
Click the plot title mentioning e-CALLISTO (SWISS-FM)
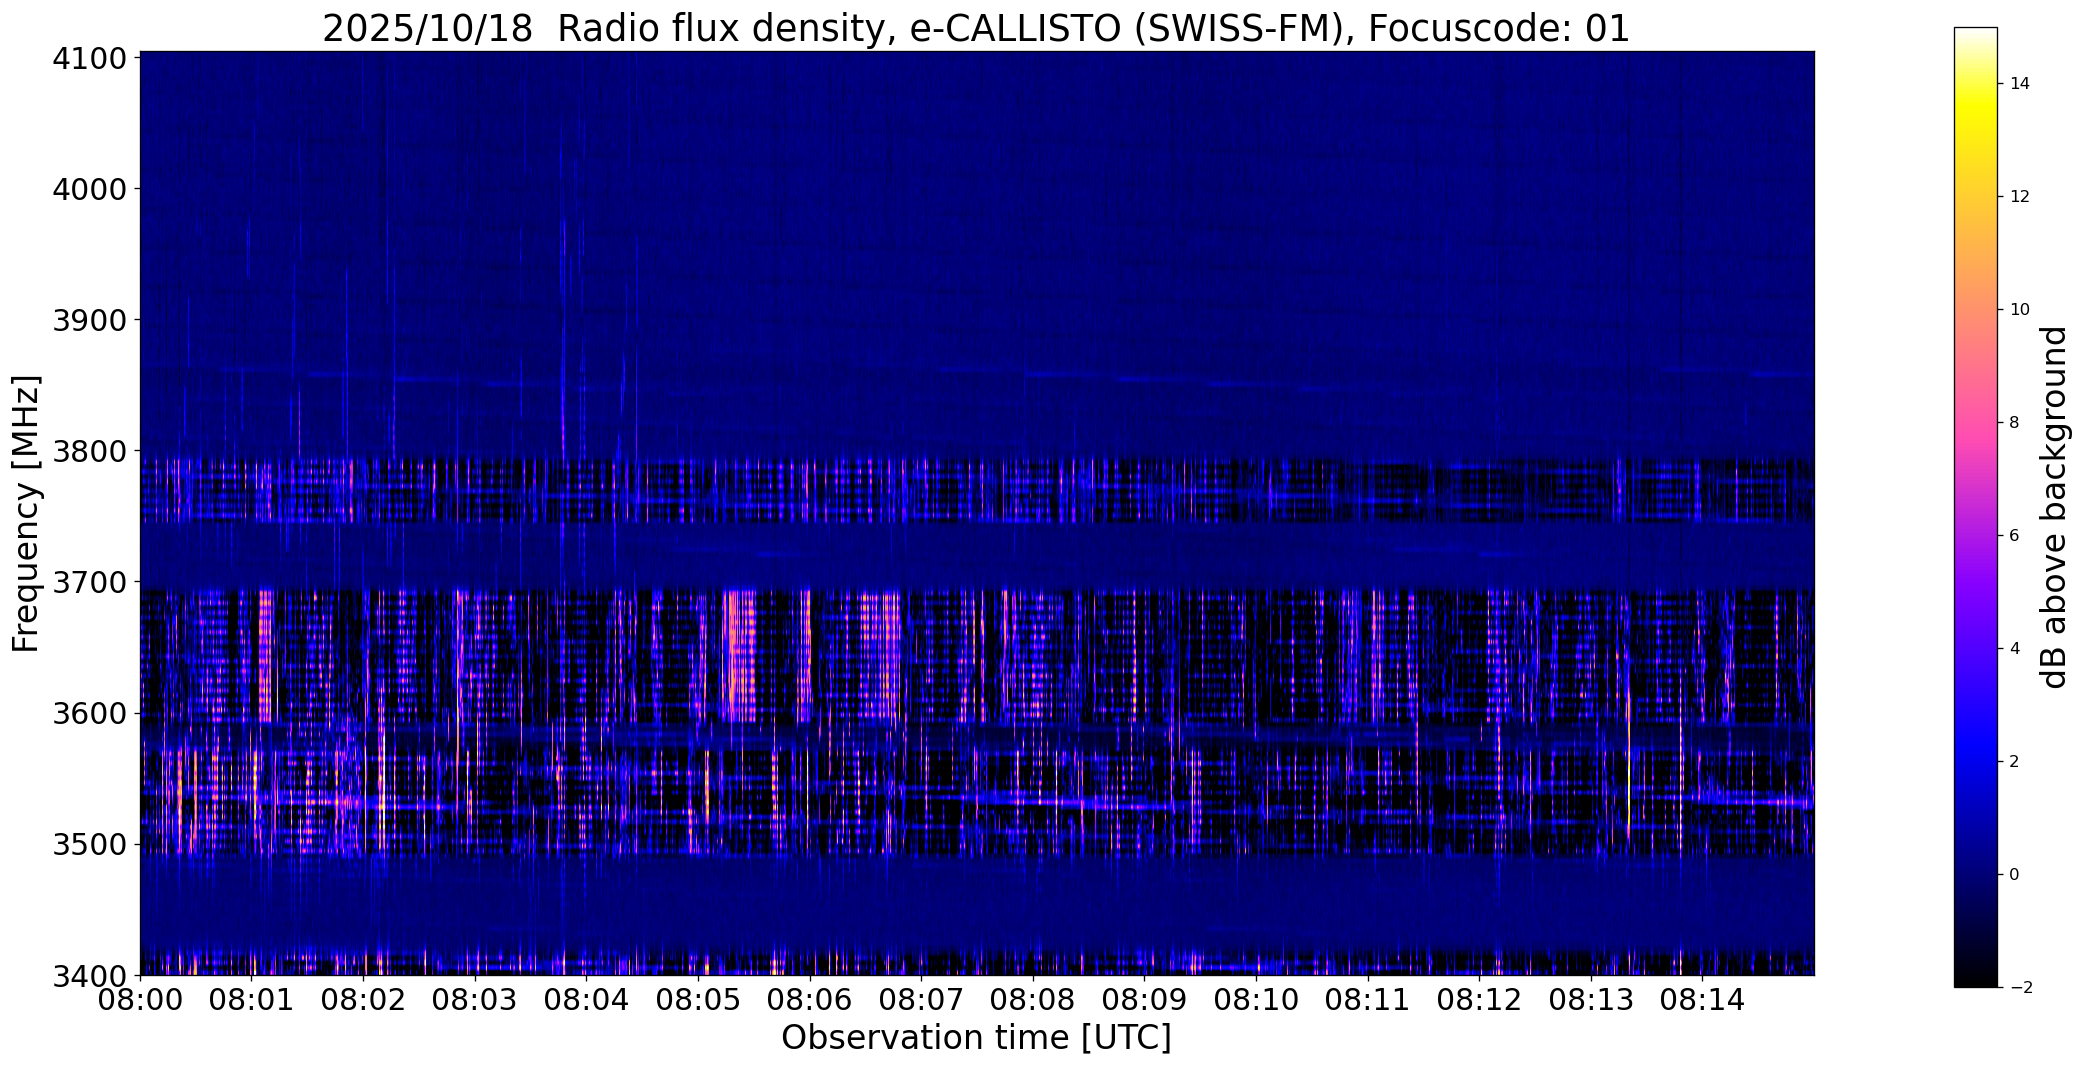976,28
